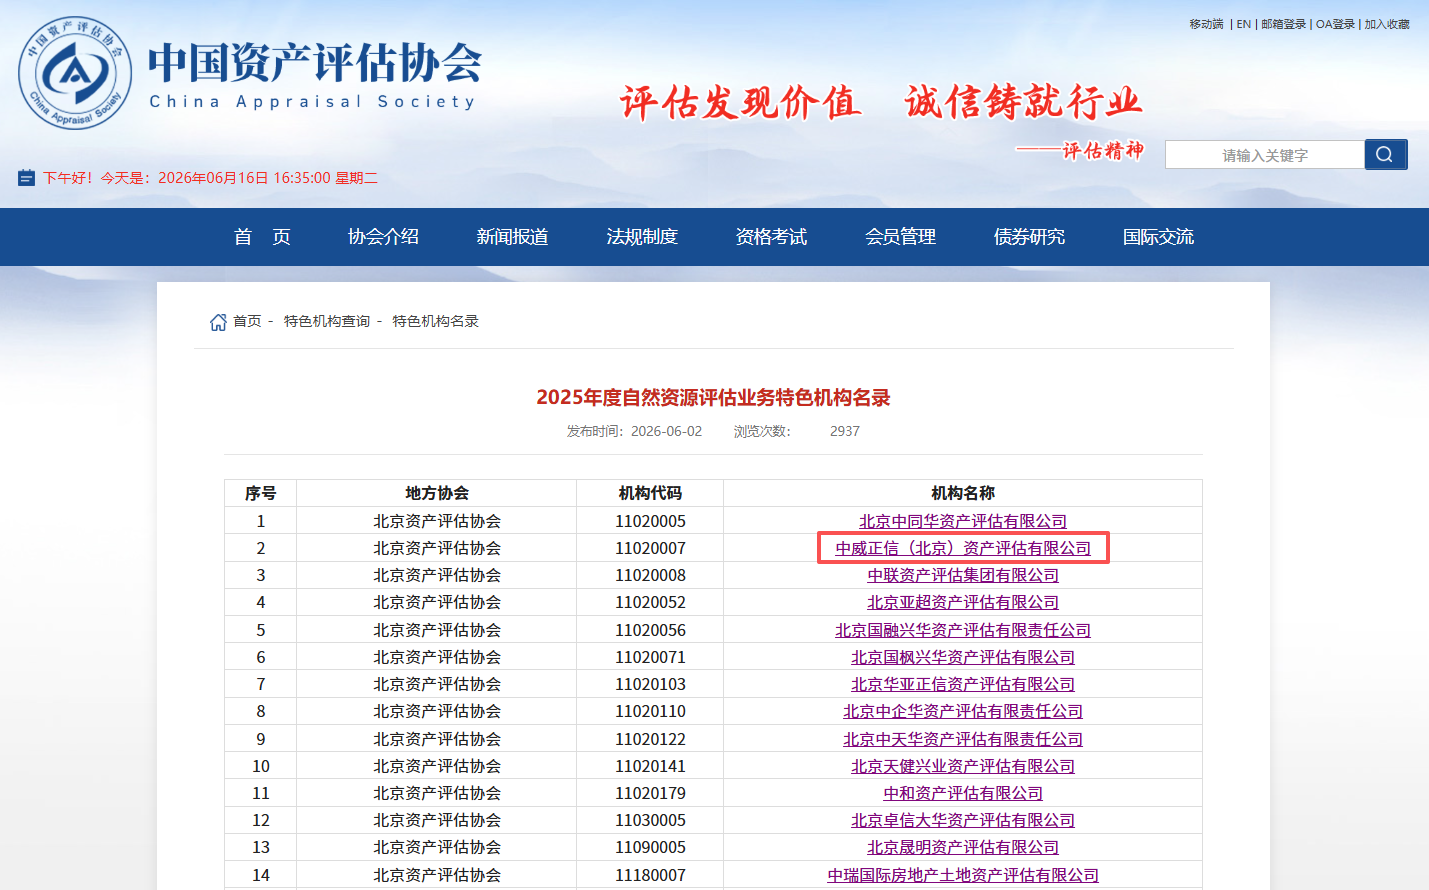Click the calendar icon beside the date
This screenshot has width=1429, height=890.
pyautogui.click(x=26, y=178)
